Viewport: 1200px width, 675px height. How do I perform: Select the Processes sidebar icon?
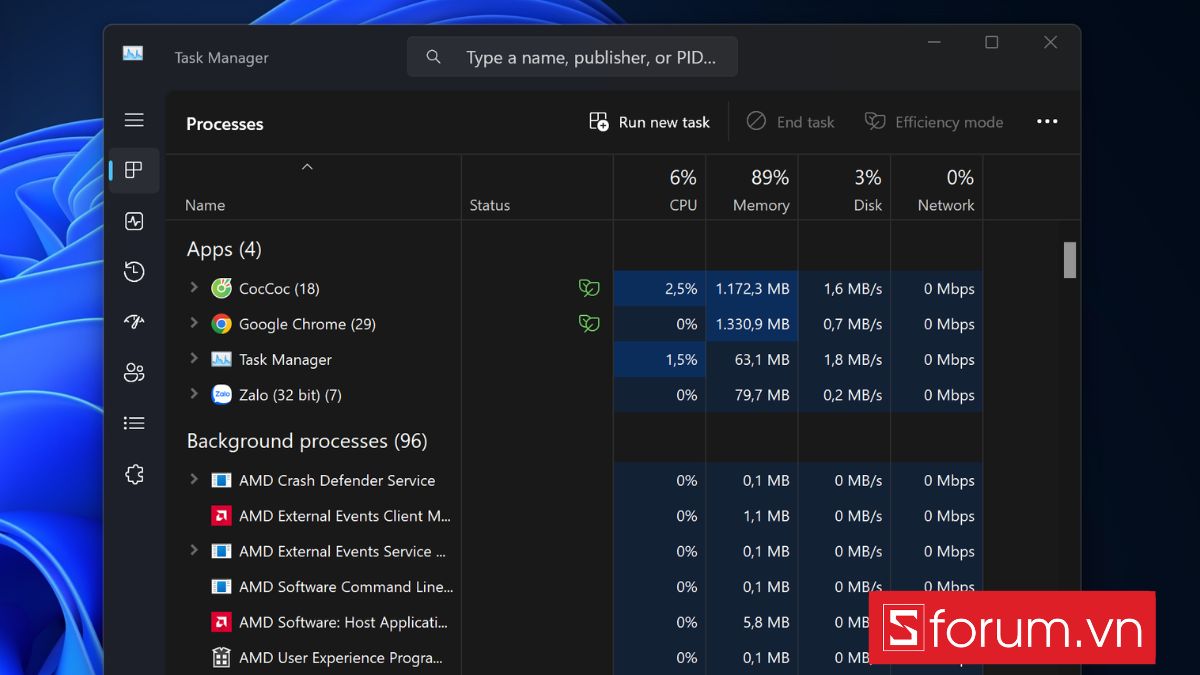tap(134, 170)
